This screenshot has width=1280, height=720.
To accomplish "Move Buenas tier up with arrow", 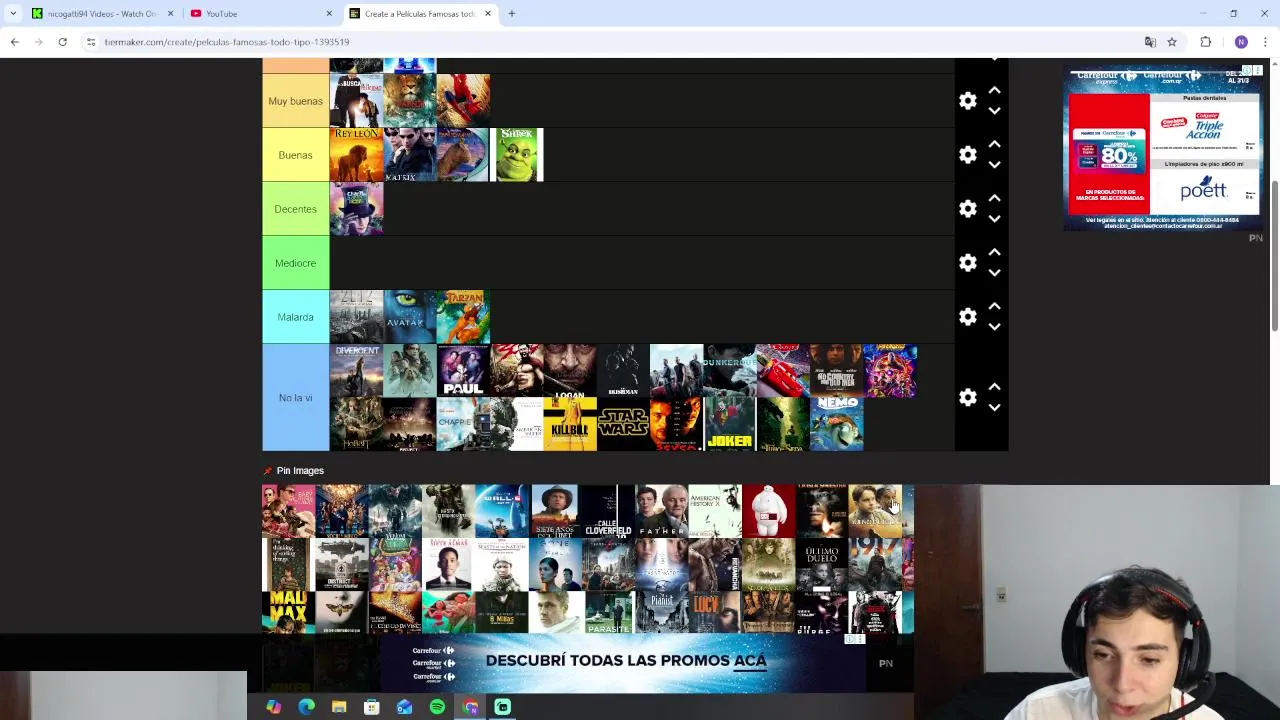I will pos(994,144).
